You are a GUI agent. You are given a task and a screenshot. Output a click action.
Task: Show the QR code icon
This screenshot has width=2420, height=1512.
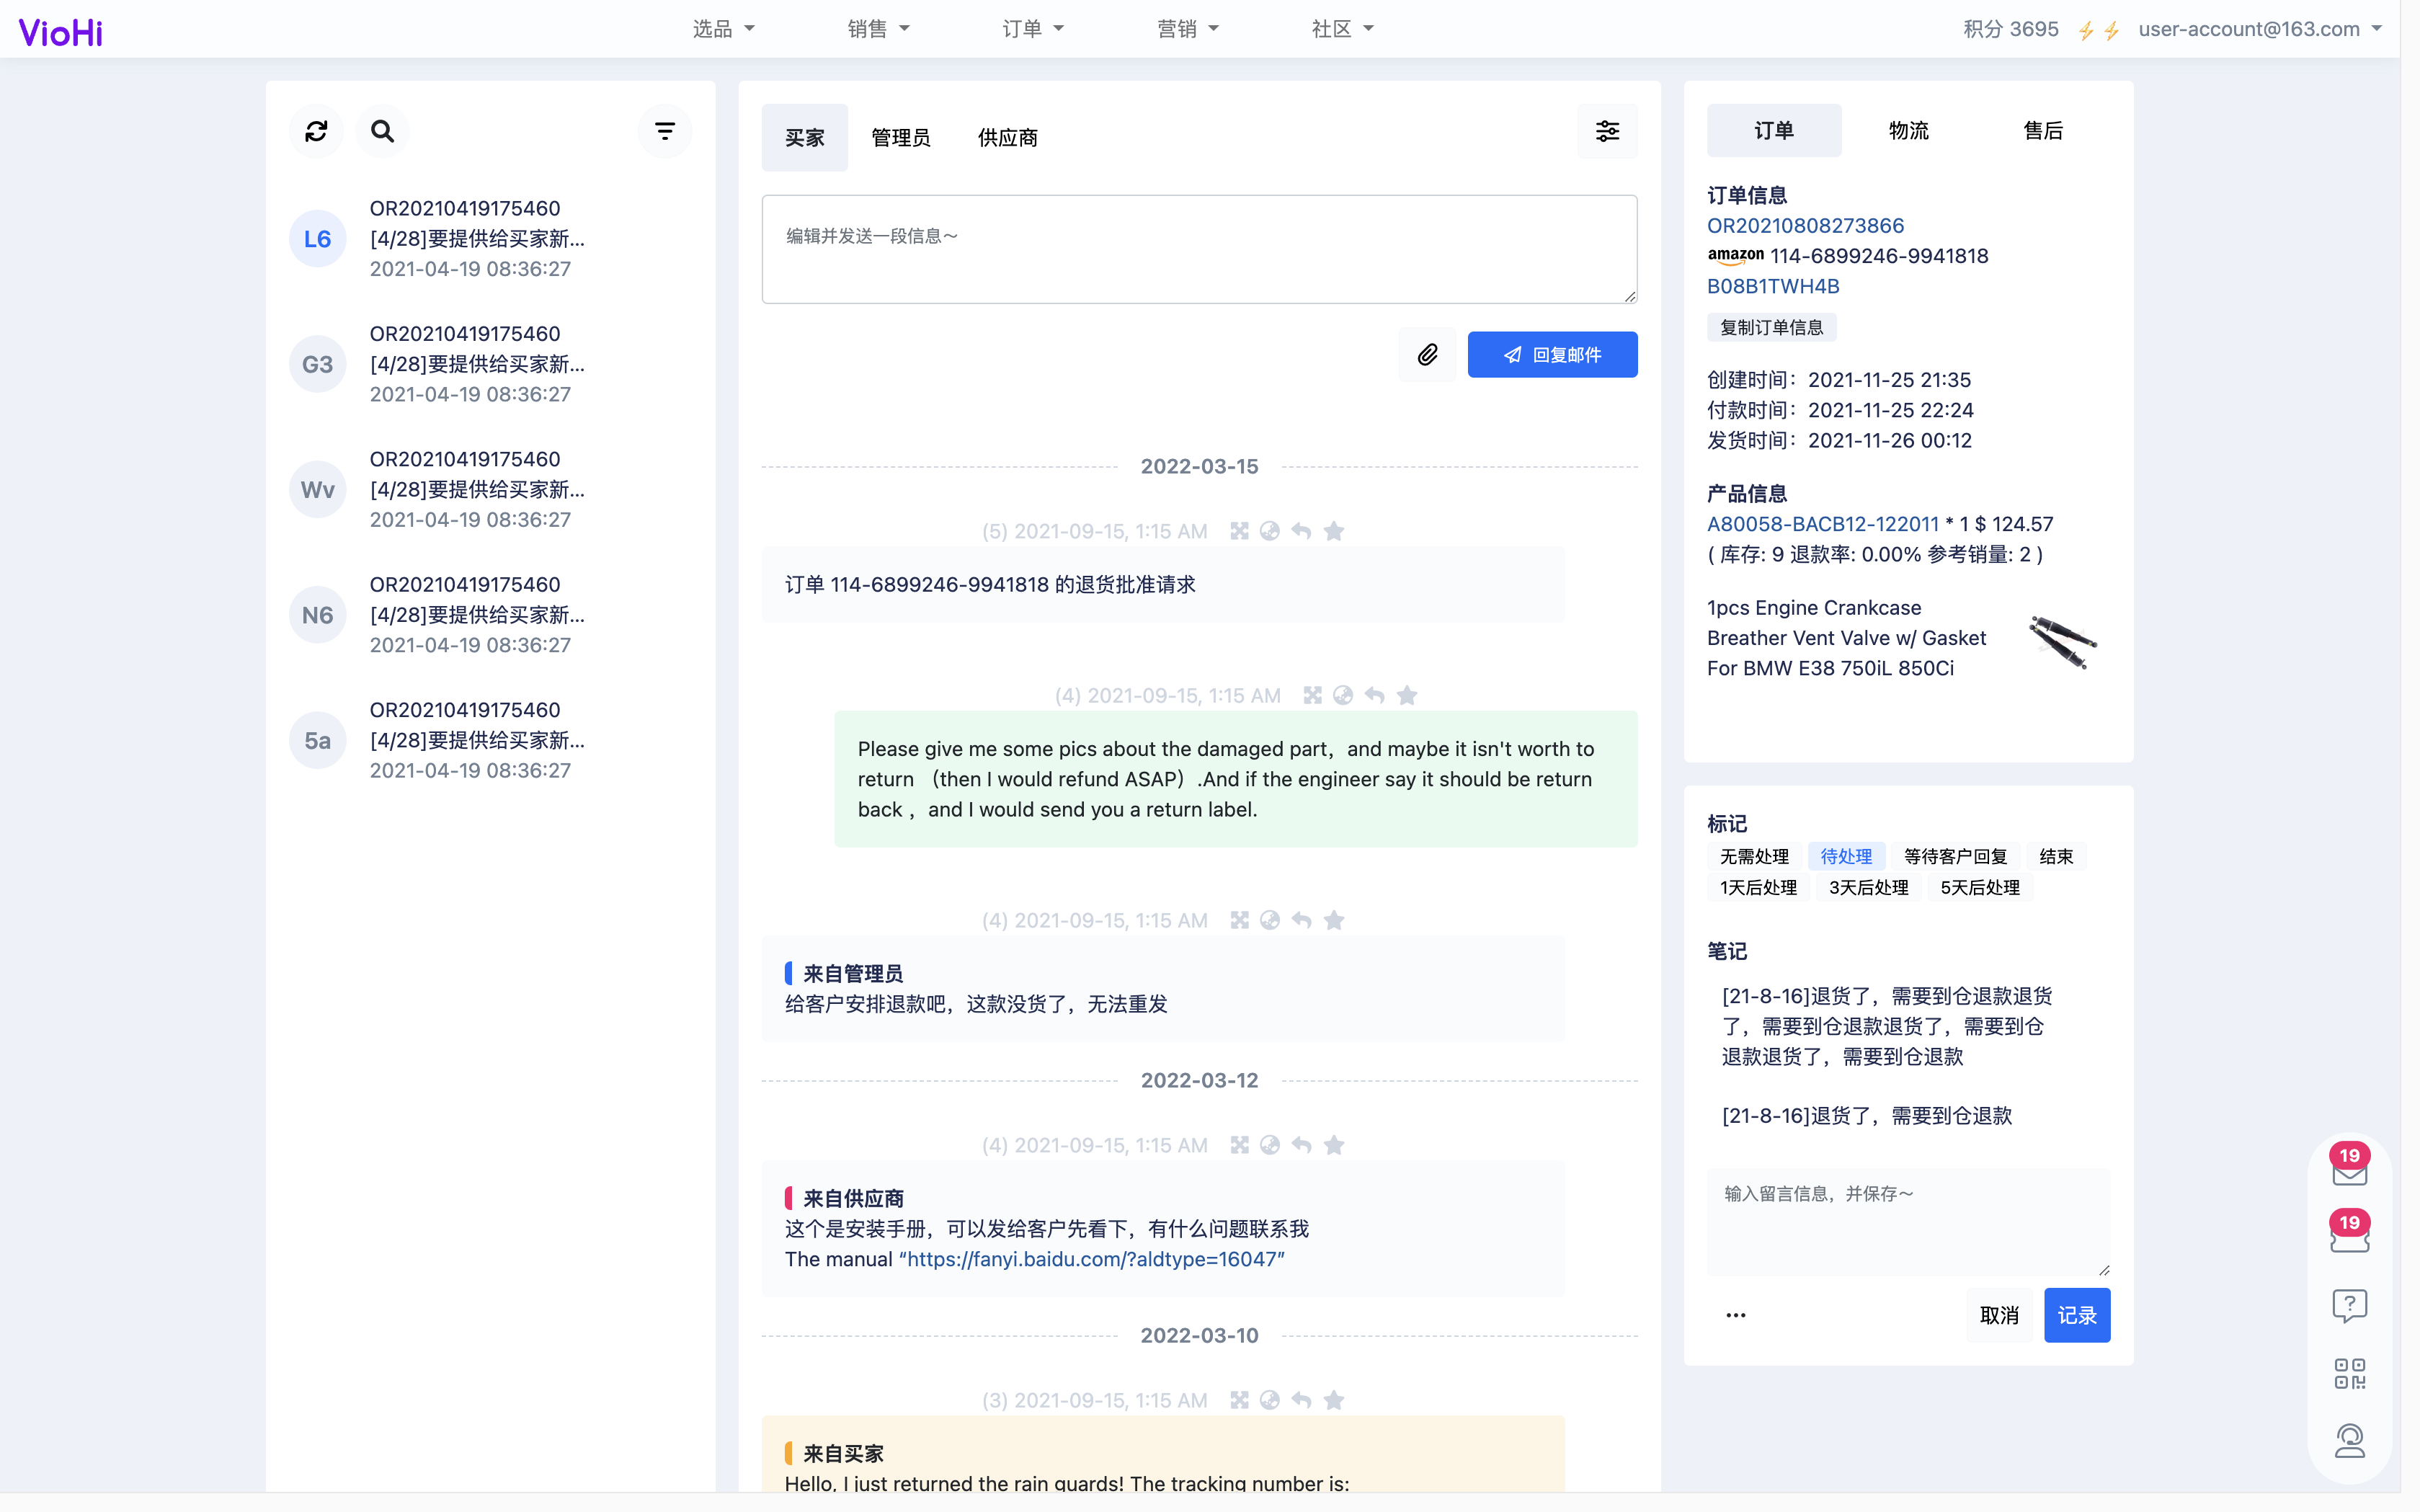click(x=2349, y=1373)
